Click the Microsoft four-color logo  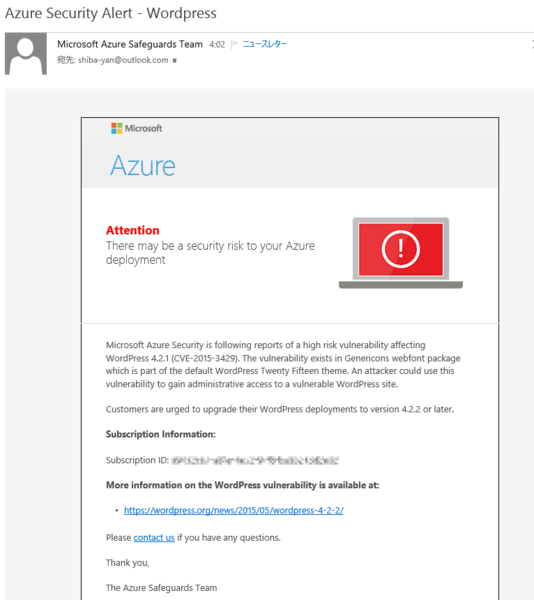point(117,128)
